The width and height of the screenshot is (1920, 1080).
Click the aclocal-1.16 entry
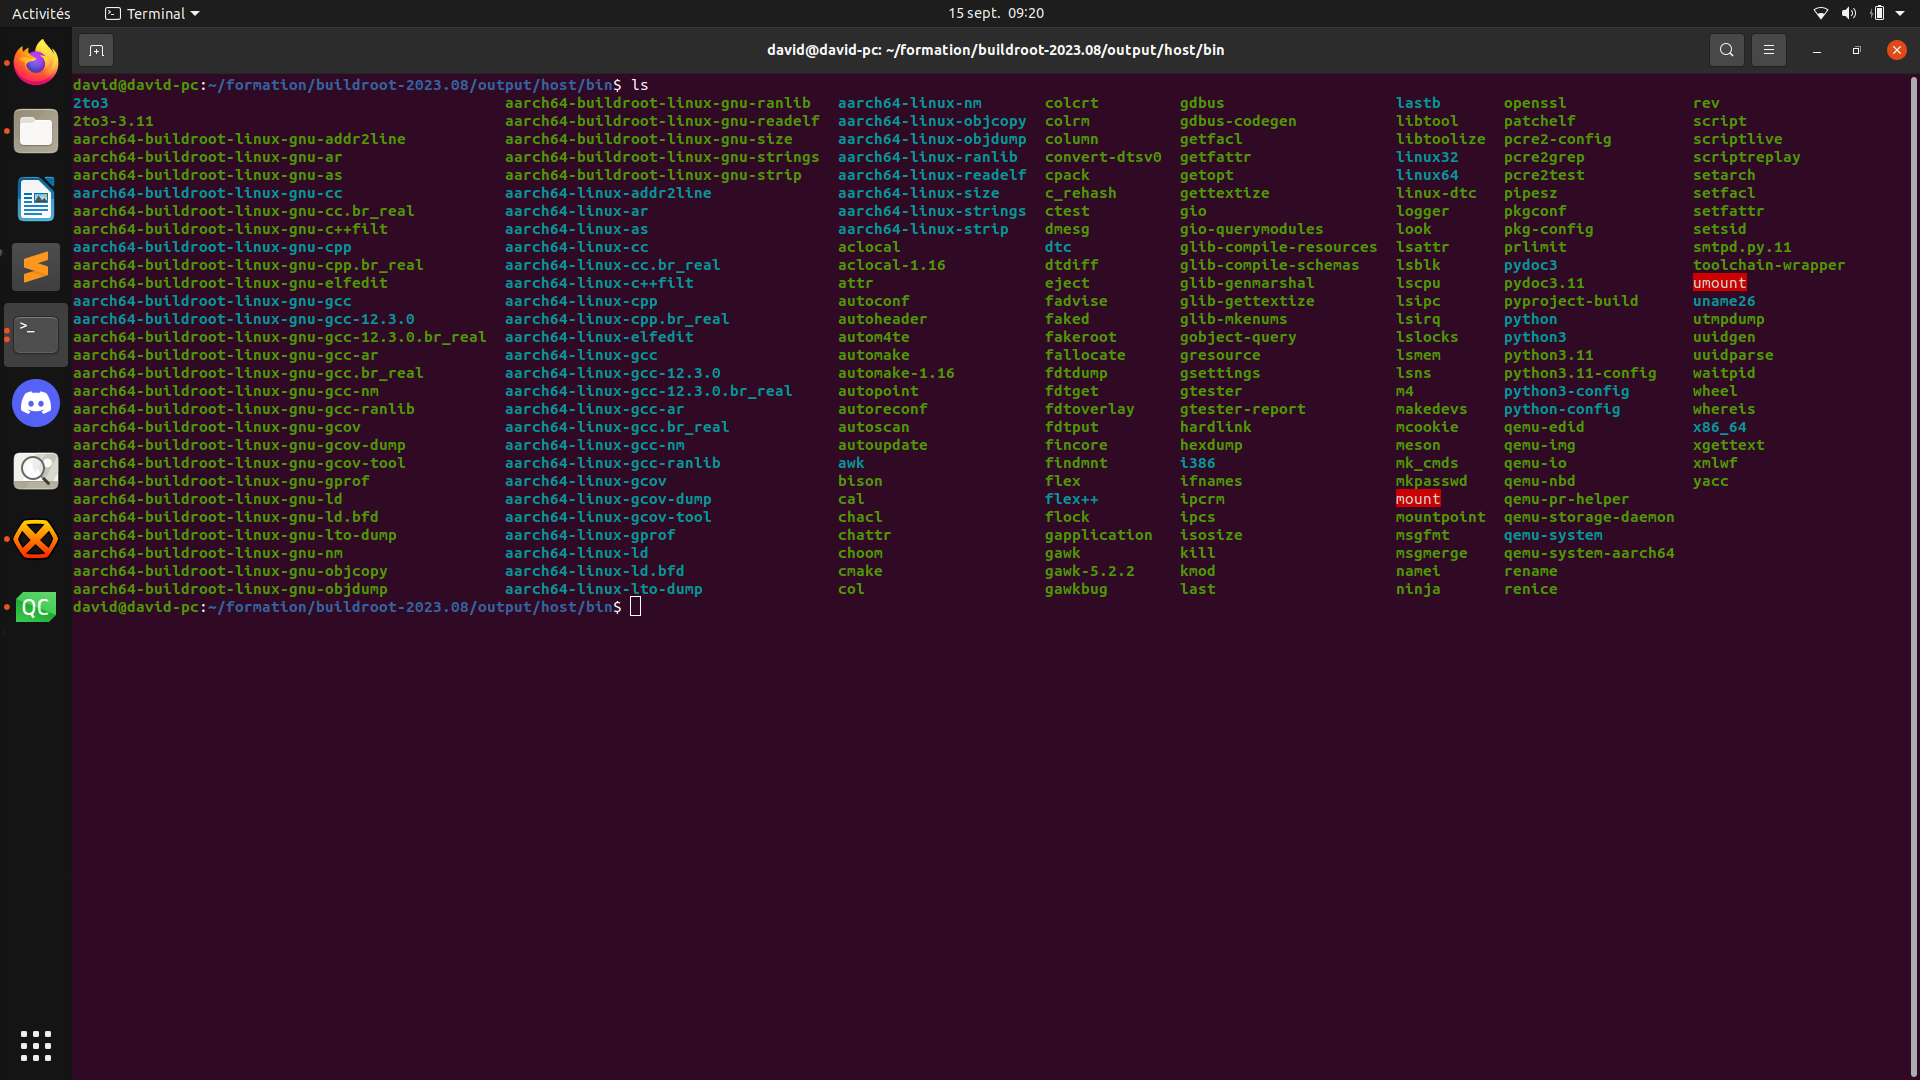891,265
